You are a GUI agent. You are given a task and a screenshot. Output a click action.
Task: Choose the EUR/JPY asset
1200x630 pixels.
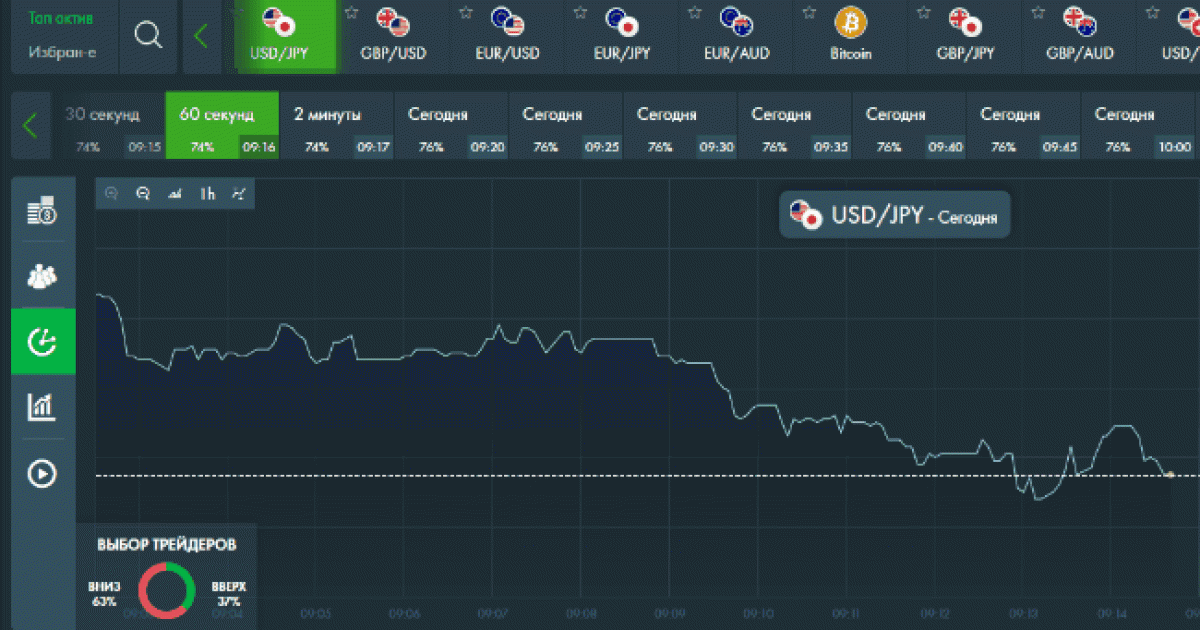point(622,37)
